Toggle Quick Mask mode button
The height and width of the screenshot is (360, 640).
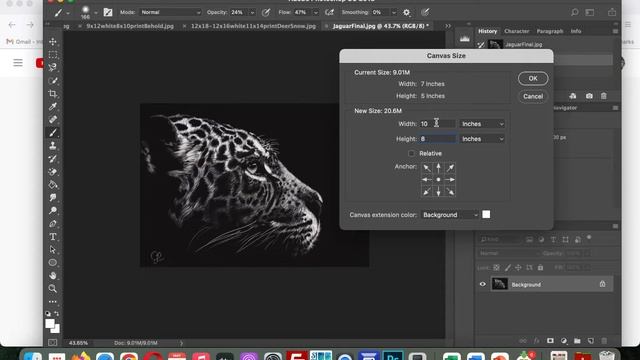53,343
